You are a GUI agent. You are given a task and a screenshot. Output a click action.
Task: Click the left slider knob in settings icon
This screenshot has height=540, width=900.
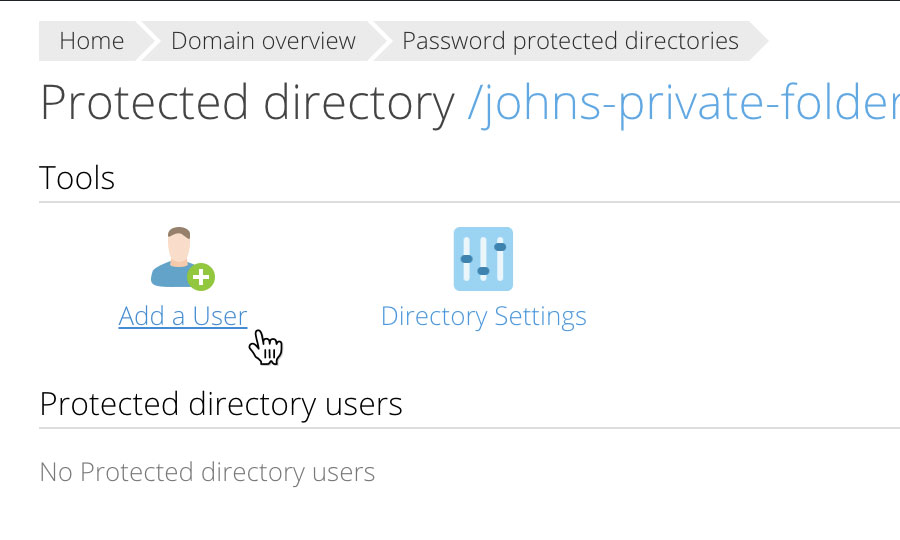pyautogui.click(x=467, y=259)
